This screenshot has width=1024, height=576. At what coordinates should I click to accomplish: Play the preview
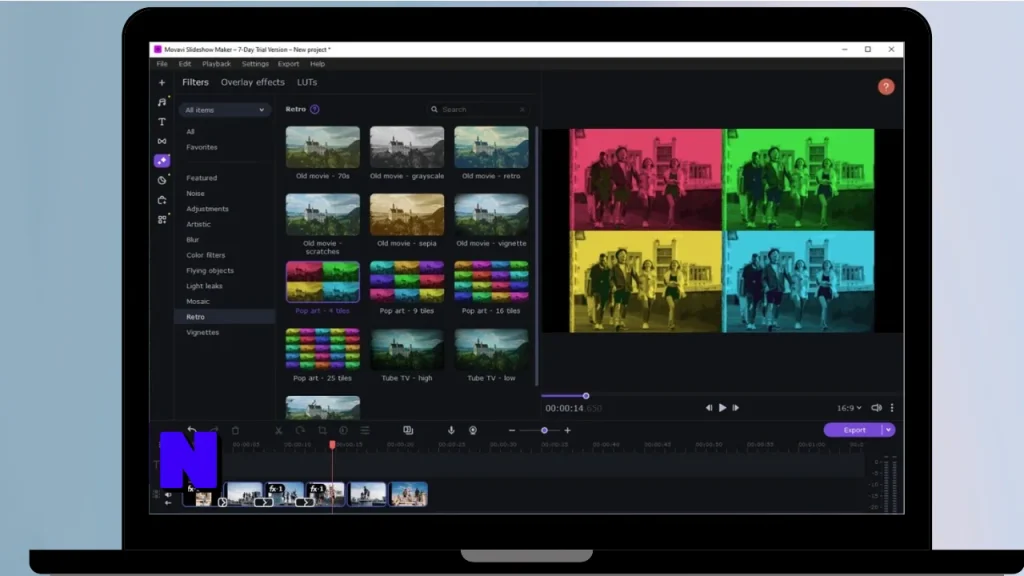pyautogui.click(x=722, y=408)
